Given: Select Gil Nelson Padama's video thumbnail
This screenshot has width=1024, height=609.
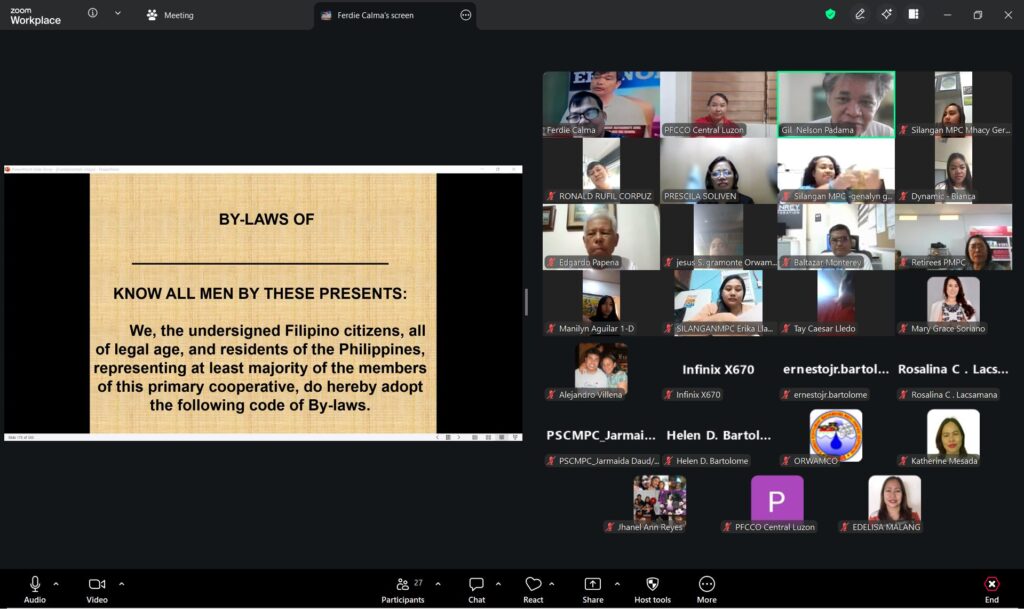Looking at the screenshot, I should [836, 104].
